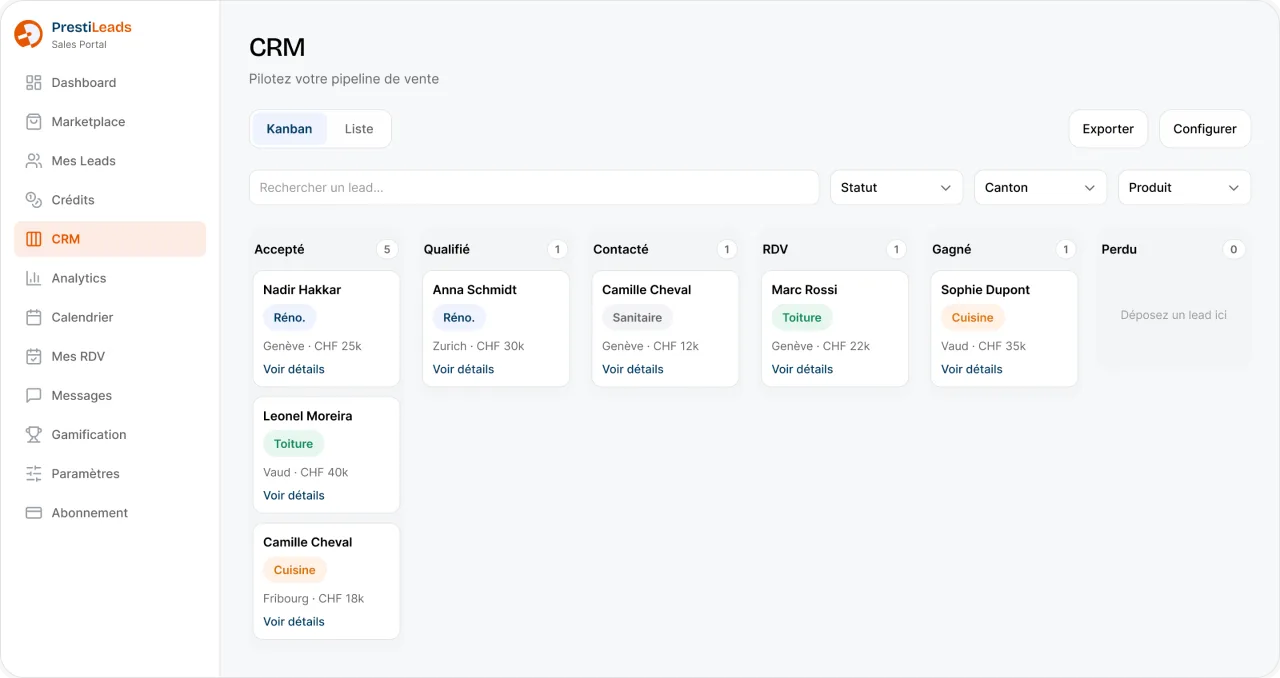1280x678 pixels.
Task: Click the Crédits coins icon
Action: tap(34, 200)
